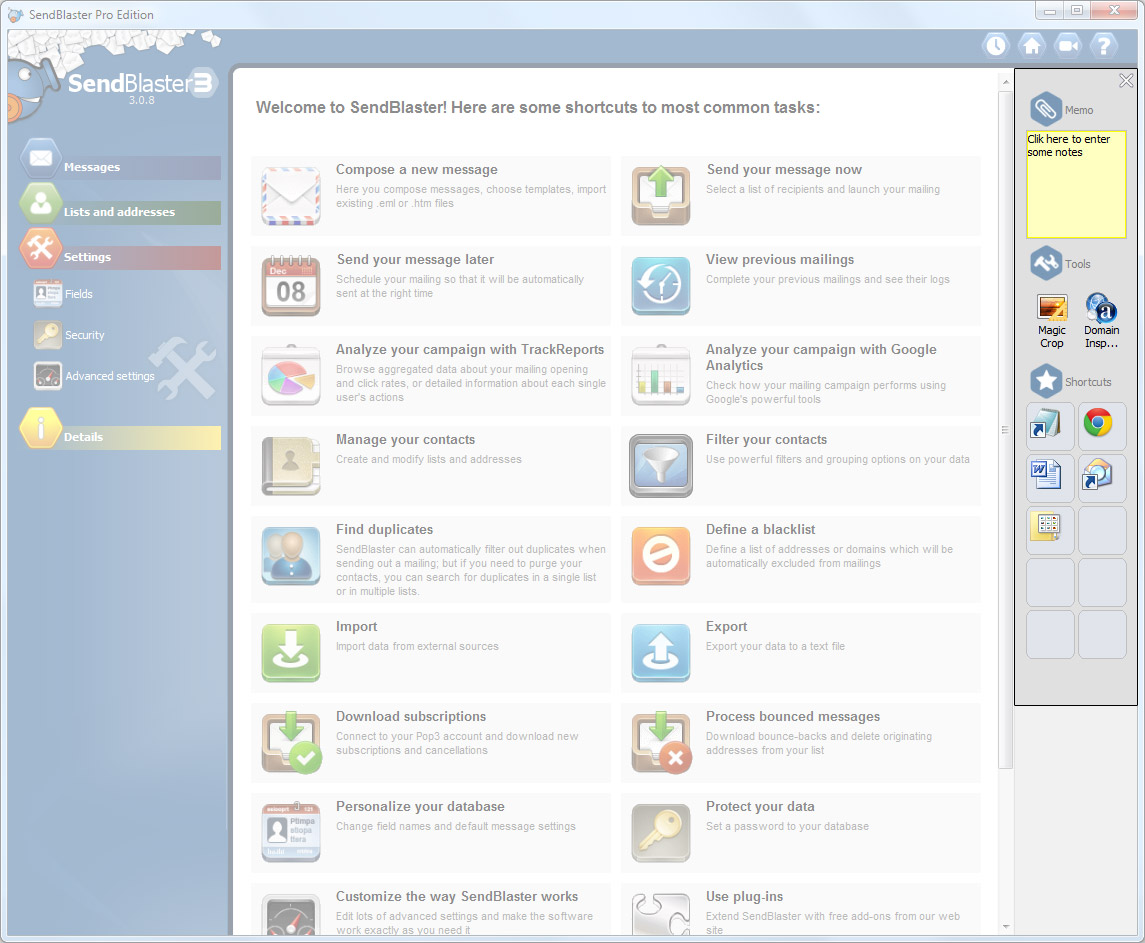
Task: Click the Compose a new message envelope icon
Action: pos(291,196)
